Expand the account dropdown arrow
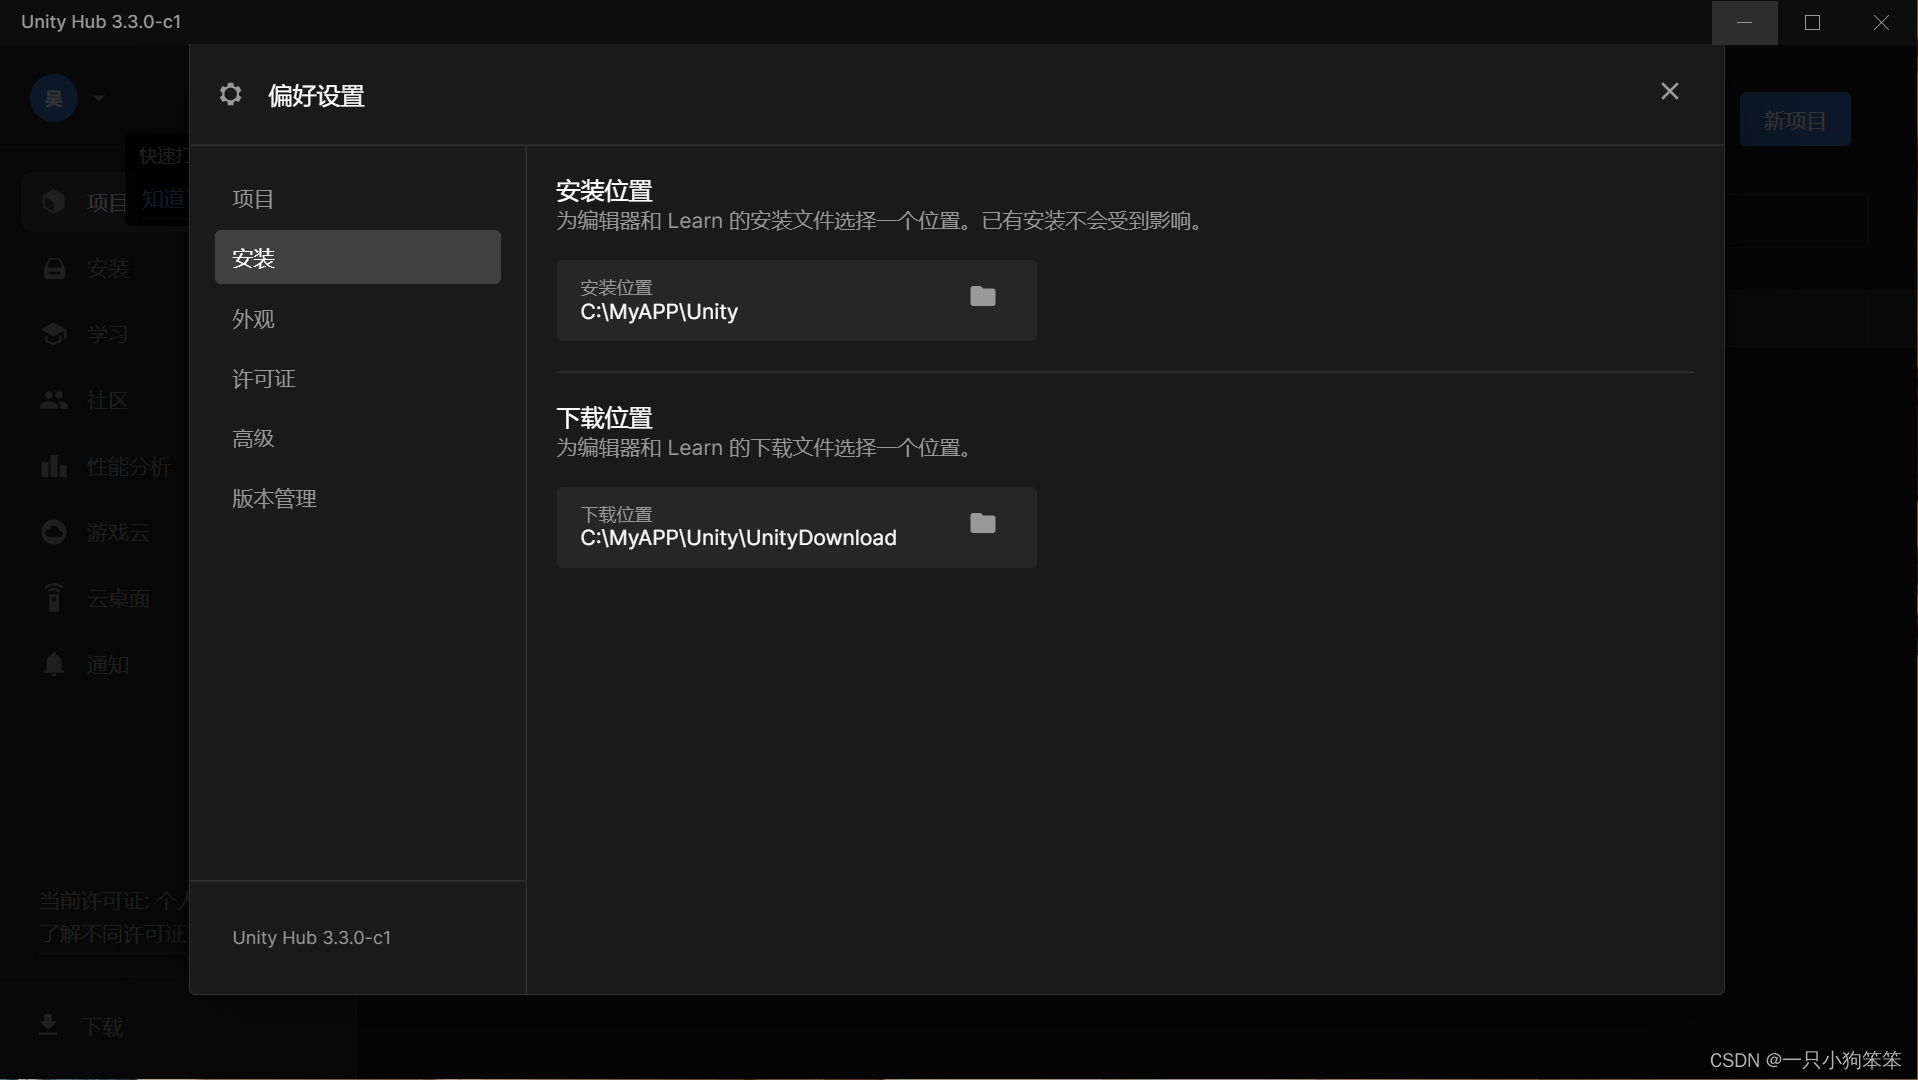 [98, 98]
